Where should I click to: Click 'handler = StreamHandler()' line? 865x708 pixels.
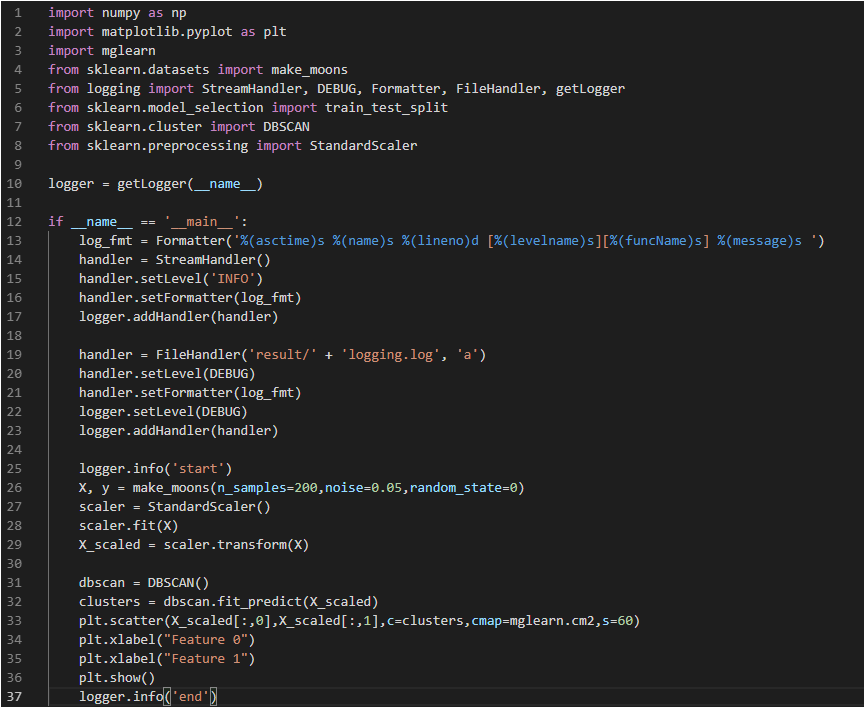[x=174, y=260]
